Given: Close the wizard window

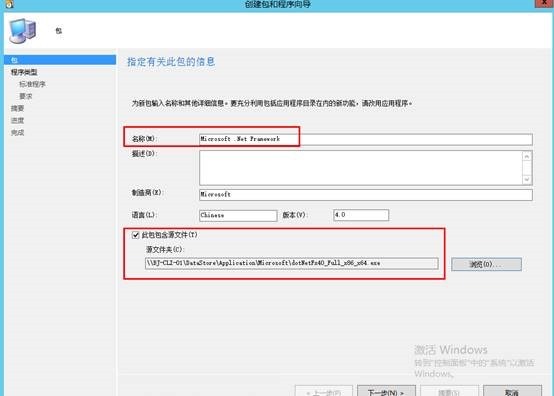Looking at the screenshot, I should point(543,3).
